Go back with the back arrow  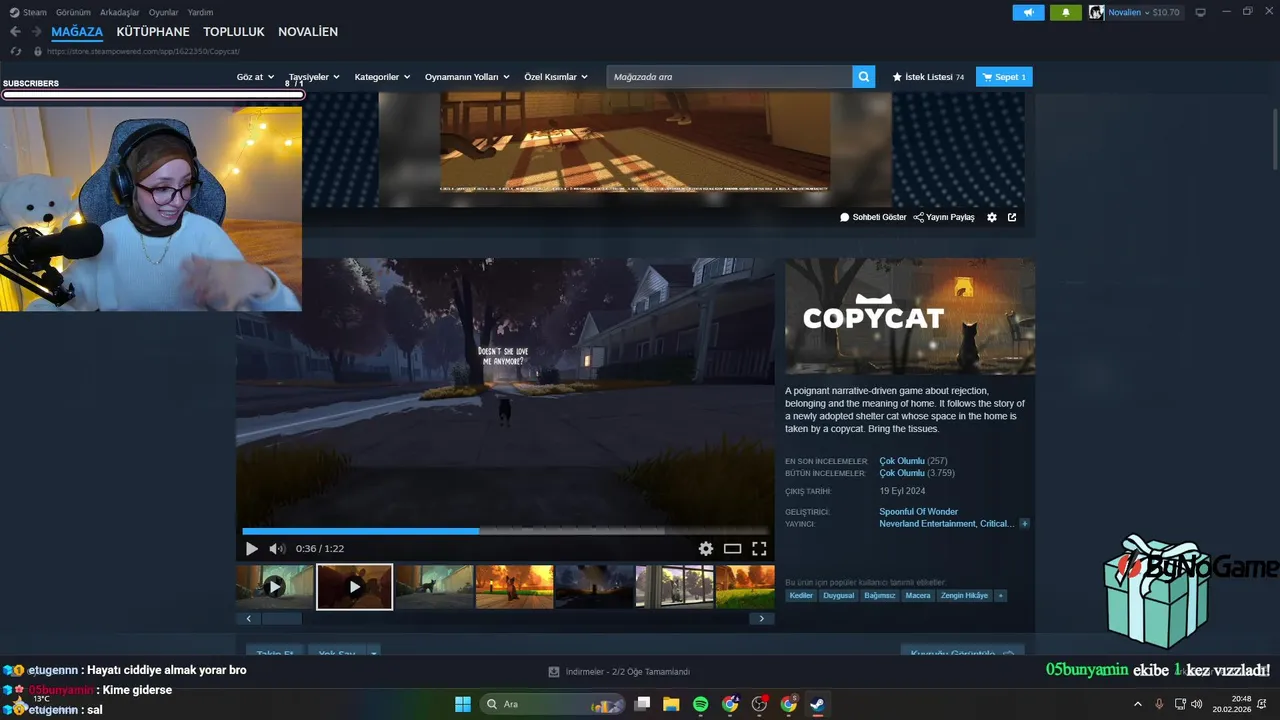pos(15,32)
